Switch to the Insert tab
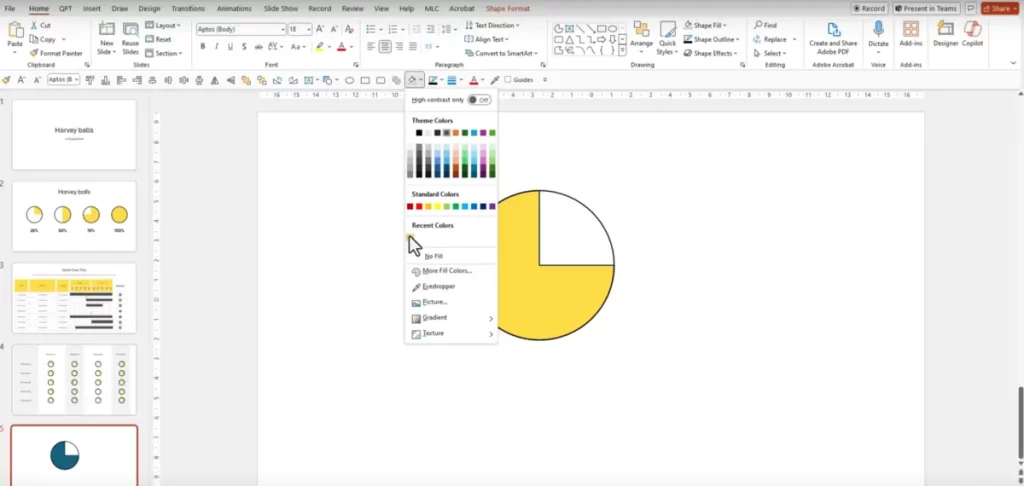The image size is (1024, 486). (x=92, y=8)
